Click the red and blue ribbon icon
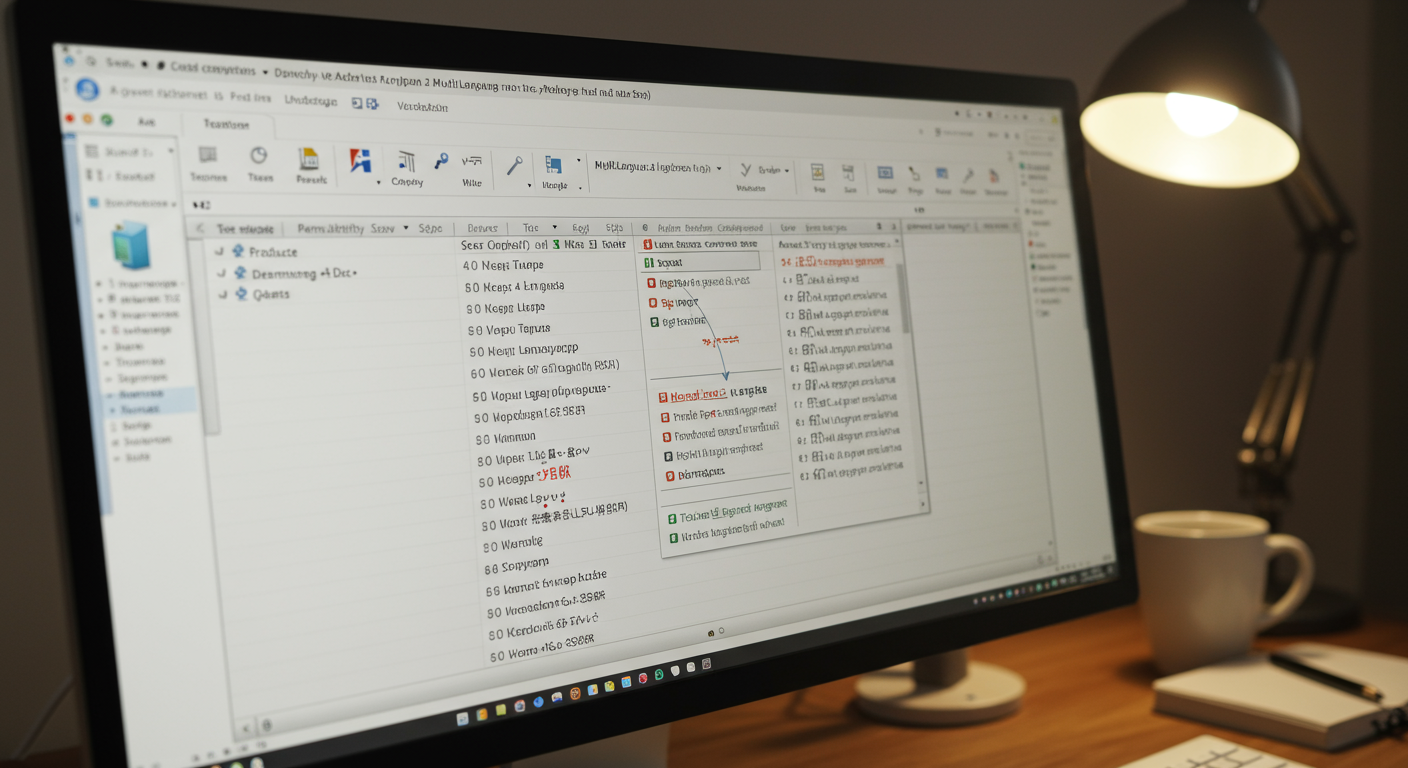The width and height of the screenshot is (1408, 768). point(360,161)
